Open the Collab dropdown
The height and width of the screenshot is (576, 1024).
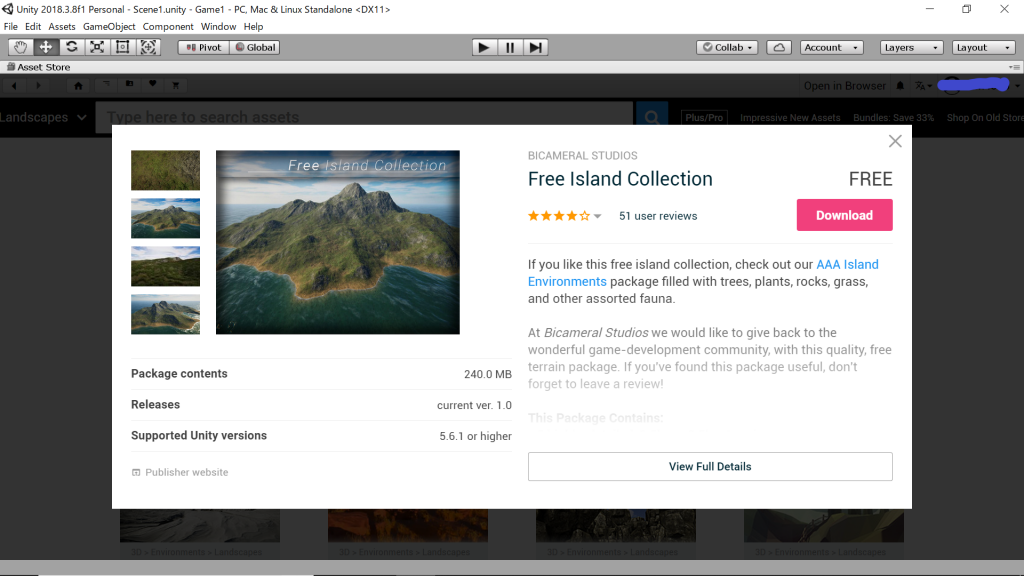click(727, 47)
